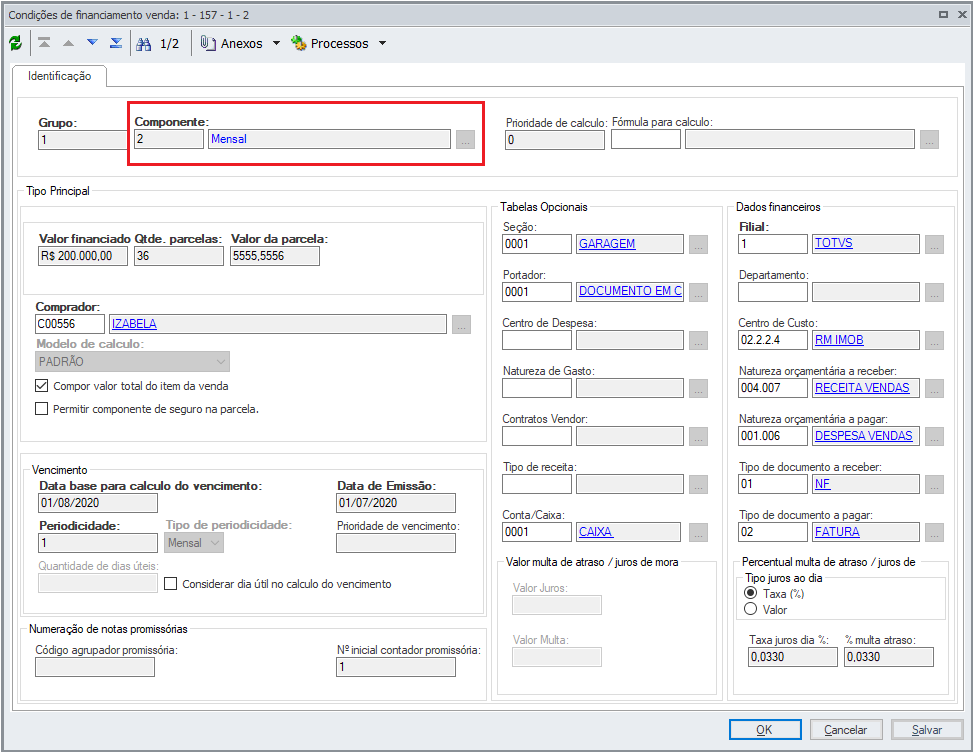Click the green refresh icon
The width and height of the screenshot is (973, 752).
(x=16, y=43)
